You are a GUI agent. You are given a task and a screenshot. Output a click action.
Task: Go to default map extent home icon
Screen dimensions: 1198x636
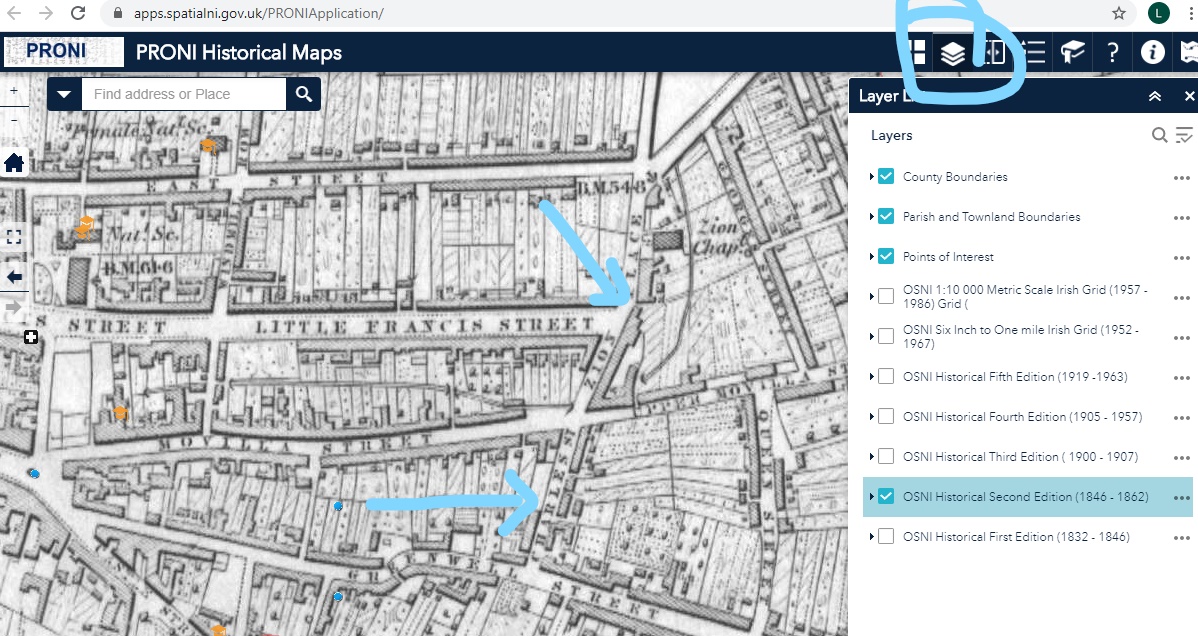14,163
